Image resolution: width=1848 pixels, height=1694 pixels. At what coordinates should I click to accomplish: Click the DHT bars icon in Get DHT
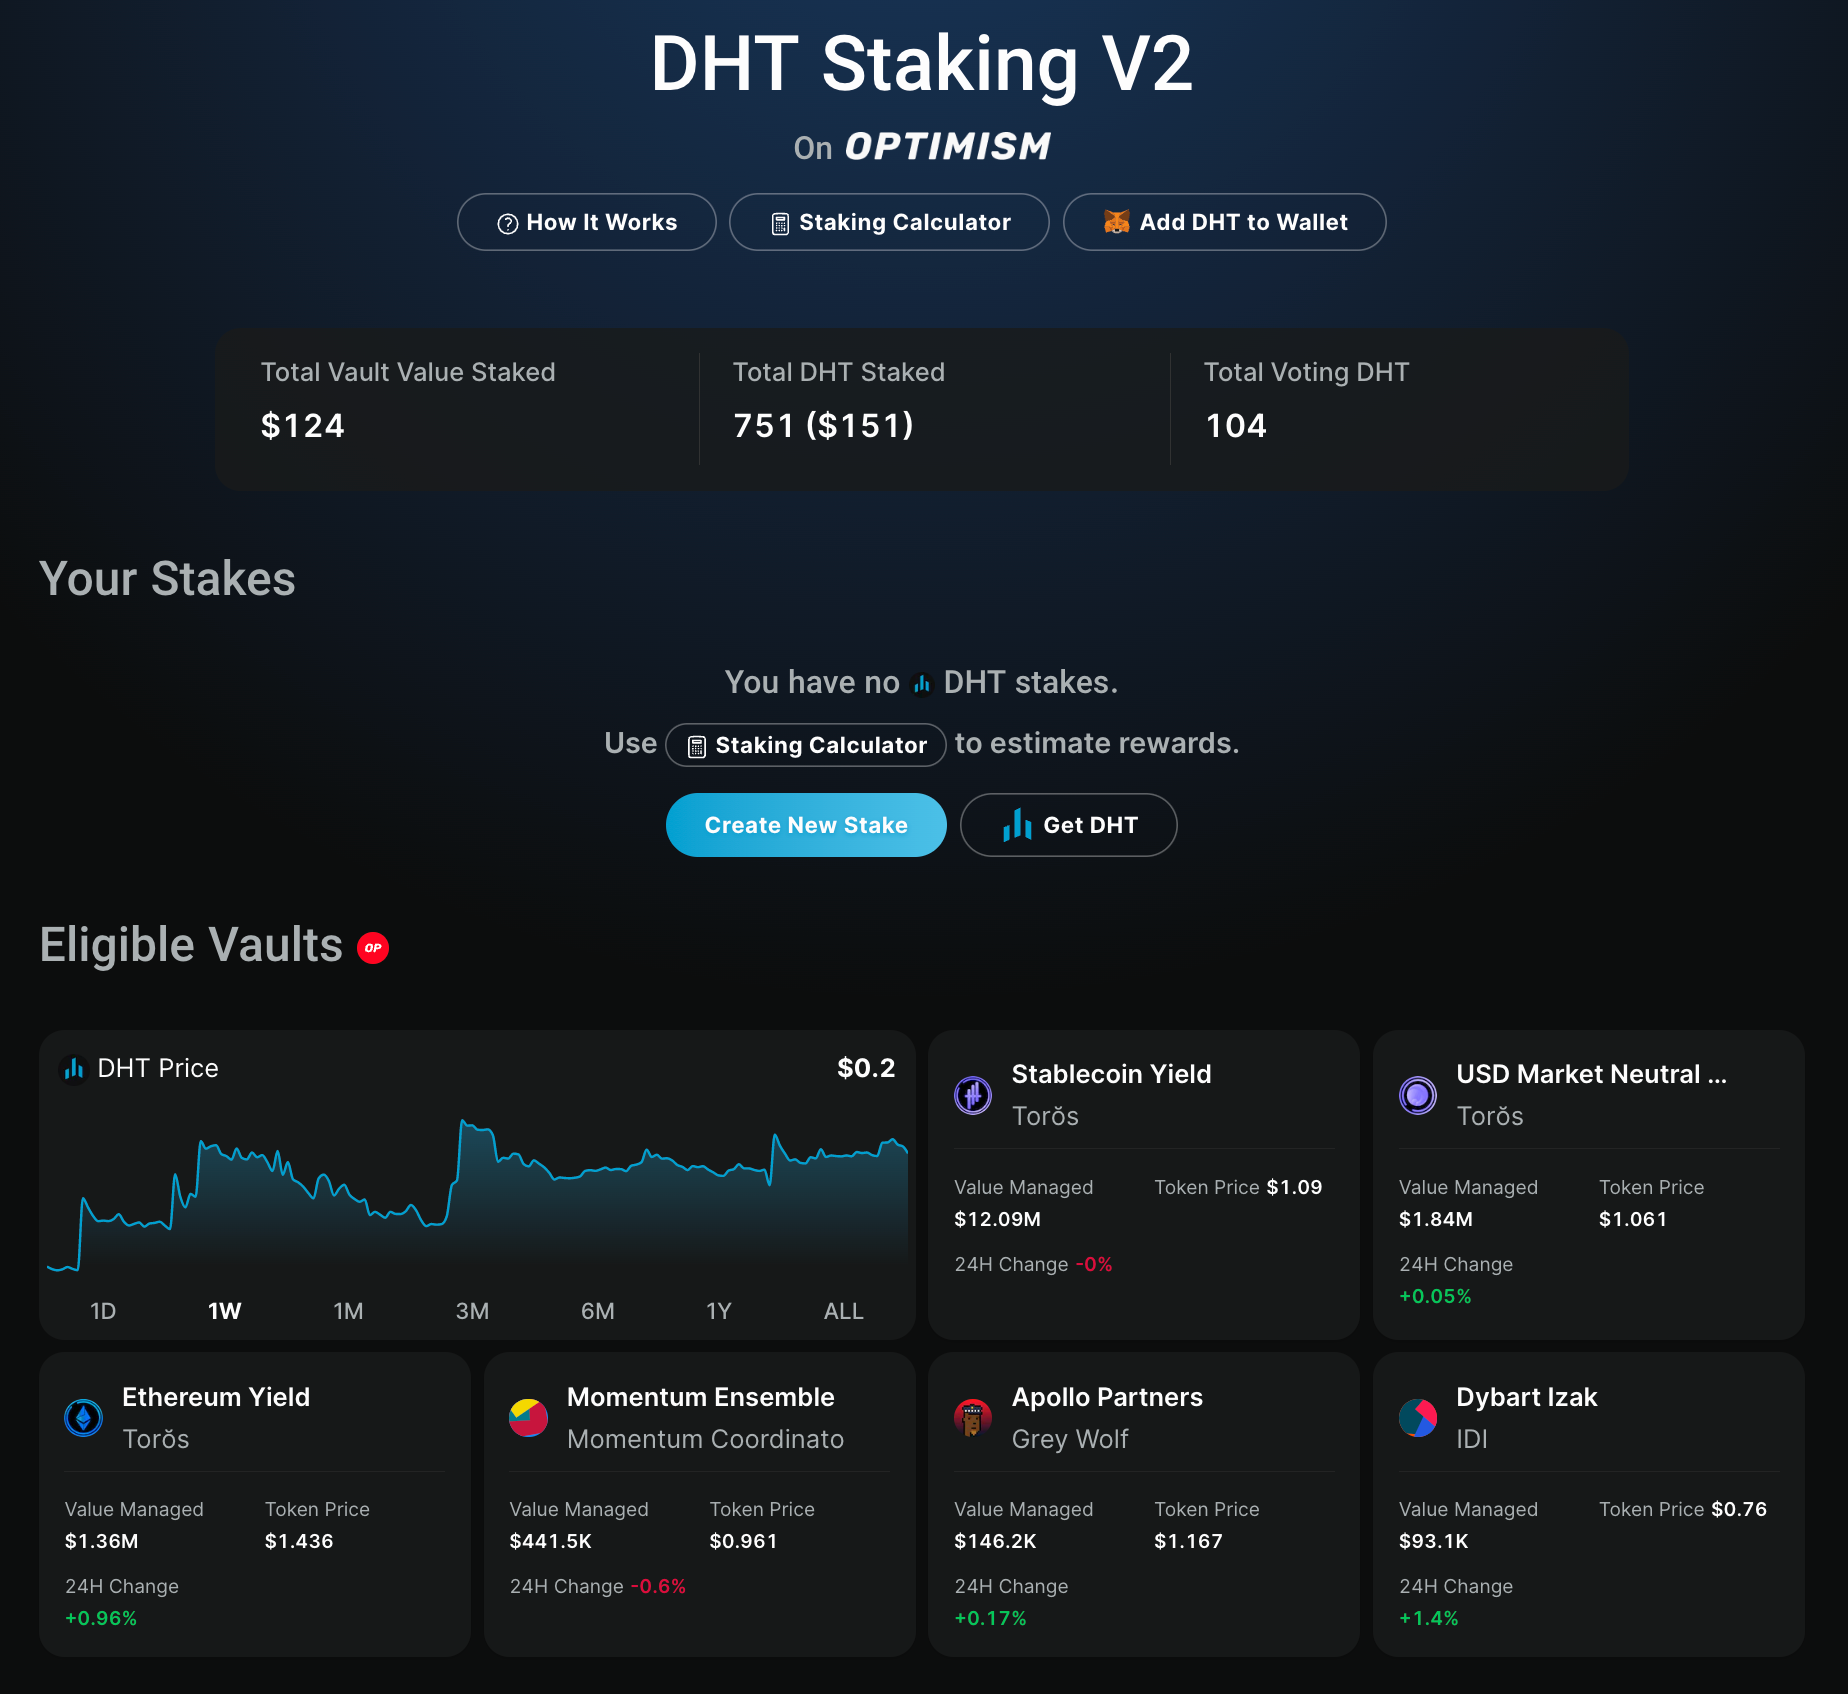point(1017,825)
